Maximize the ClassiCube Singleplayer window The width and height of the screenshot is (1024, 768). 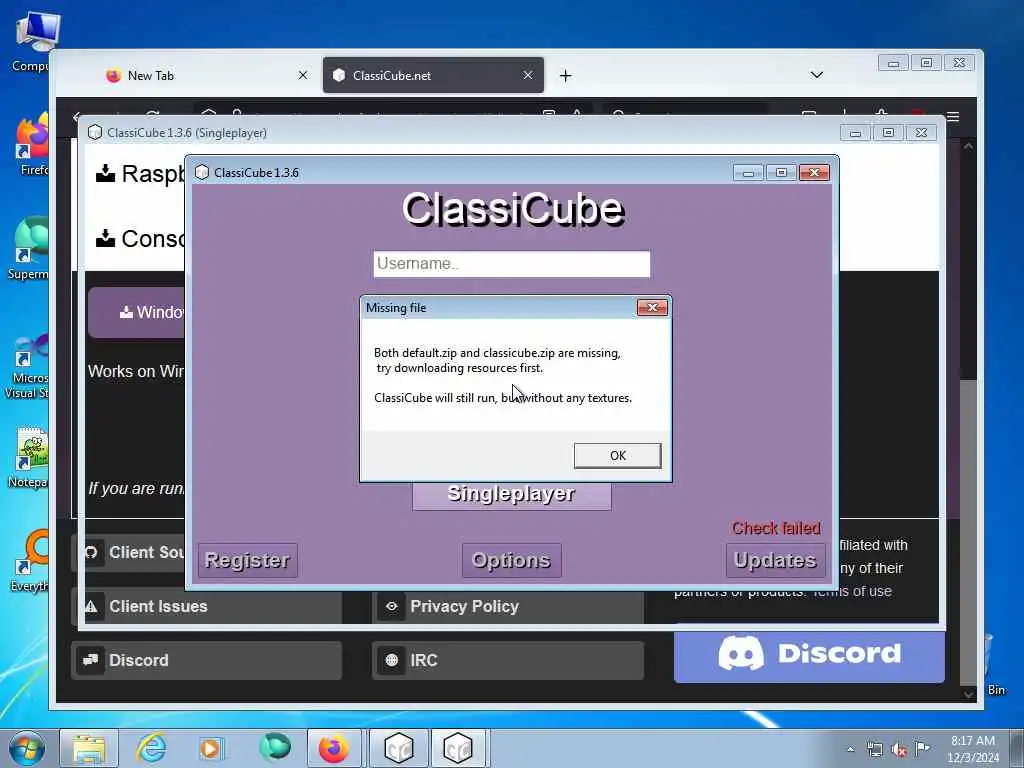pos(888,133)
